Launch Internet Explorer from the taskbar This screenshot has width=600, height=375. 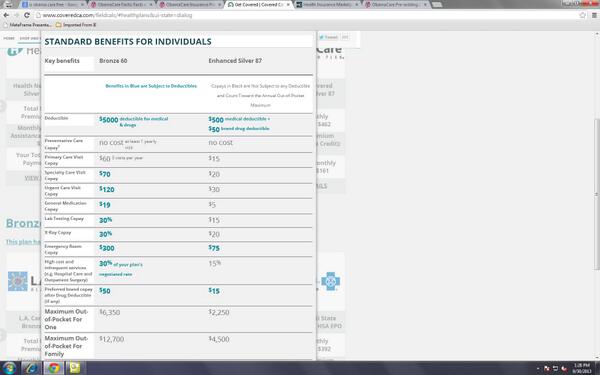pyautogui.click(x=32, y=368)
